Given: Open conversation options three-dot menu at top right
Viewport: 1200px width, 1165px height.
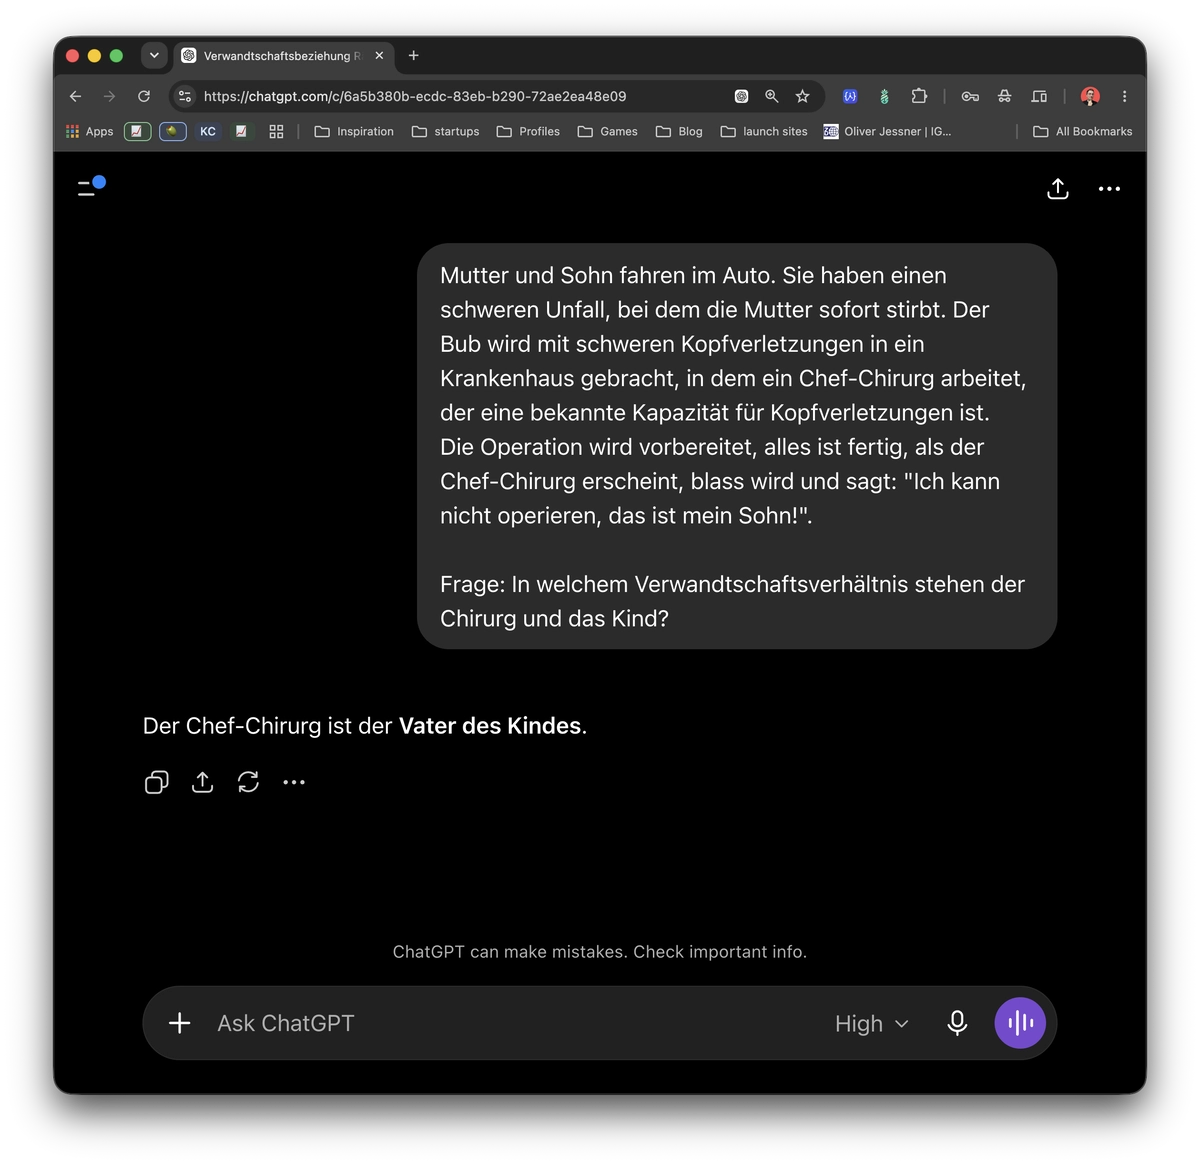Looking at the screenshot, I should (1109, 189).
